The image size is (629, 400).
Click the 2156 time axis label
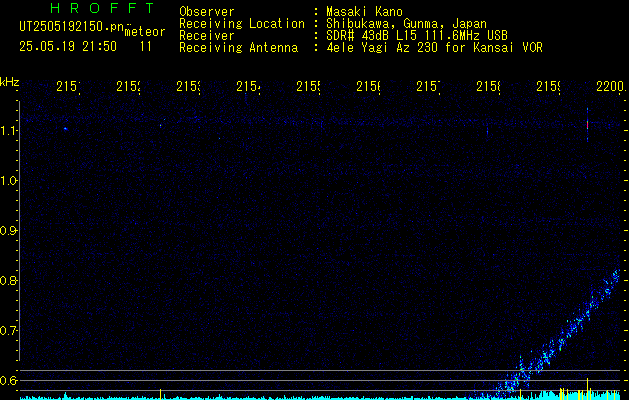coord(368,86)
